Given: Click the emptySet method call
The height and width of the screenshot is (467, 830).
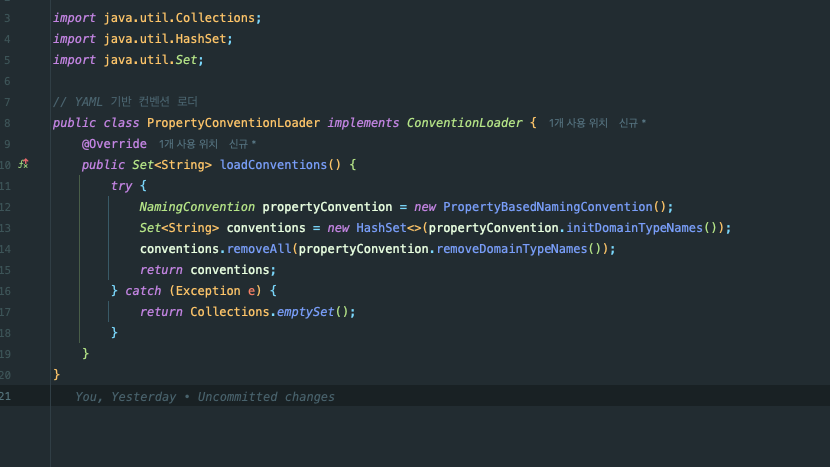Looking at the screenshot, I should [x=305, y=312].
